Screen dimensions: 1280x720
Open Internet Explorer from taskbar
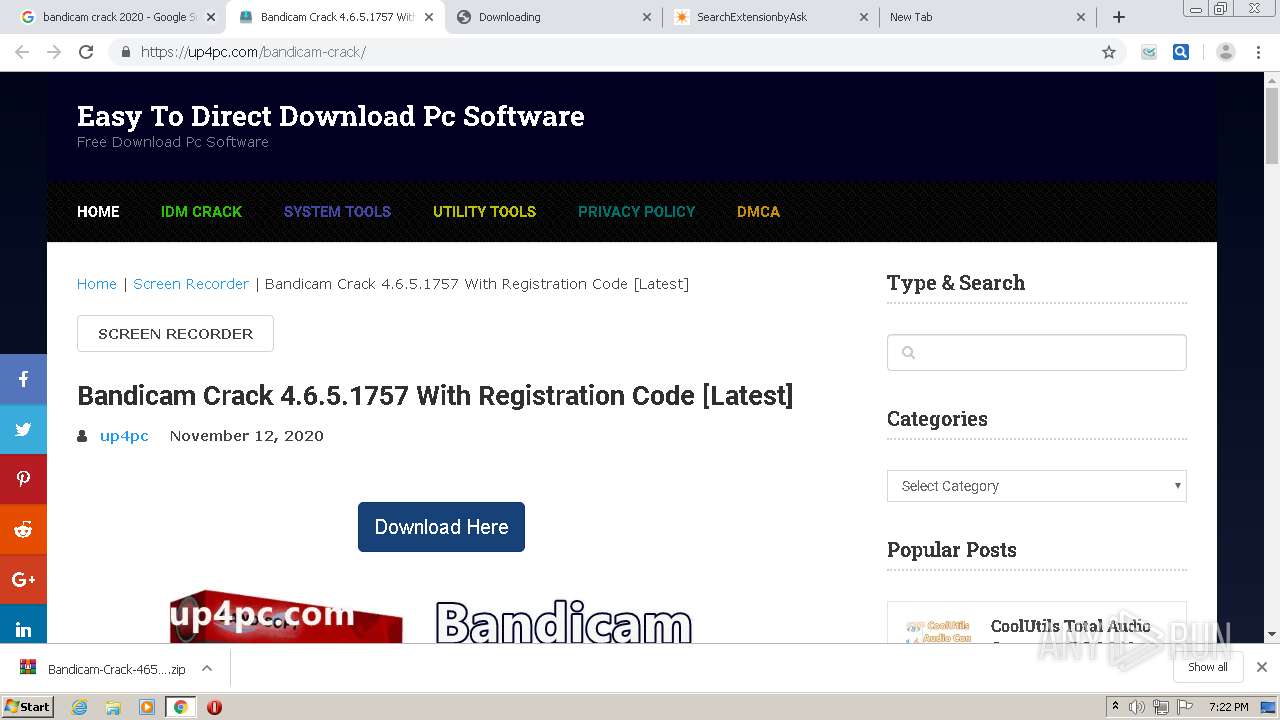[x=80, y=707]
